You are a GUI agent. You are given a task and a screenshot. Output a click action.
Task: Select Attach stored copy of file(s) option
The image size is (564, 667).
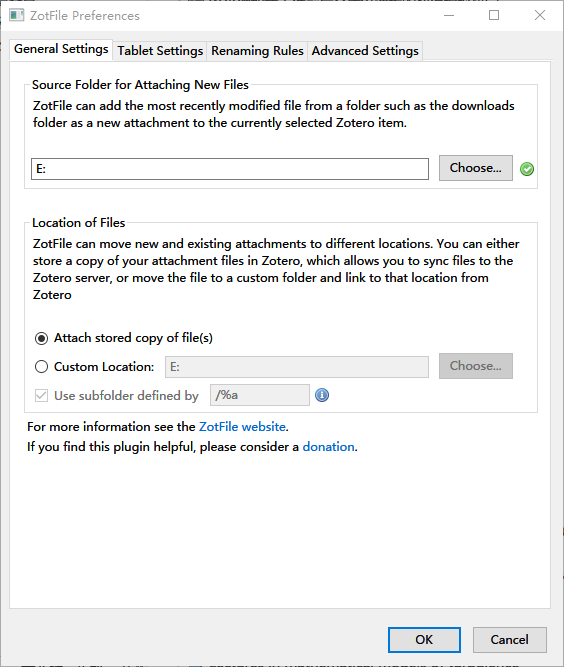(41, 338)
